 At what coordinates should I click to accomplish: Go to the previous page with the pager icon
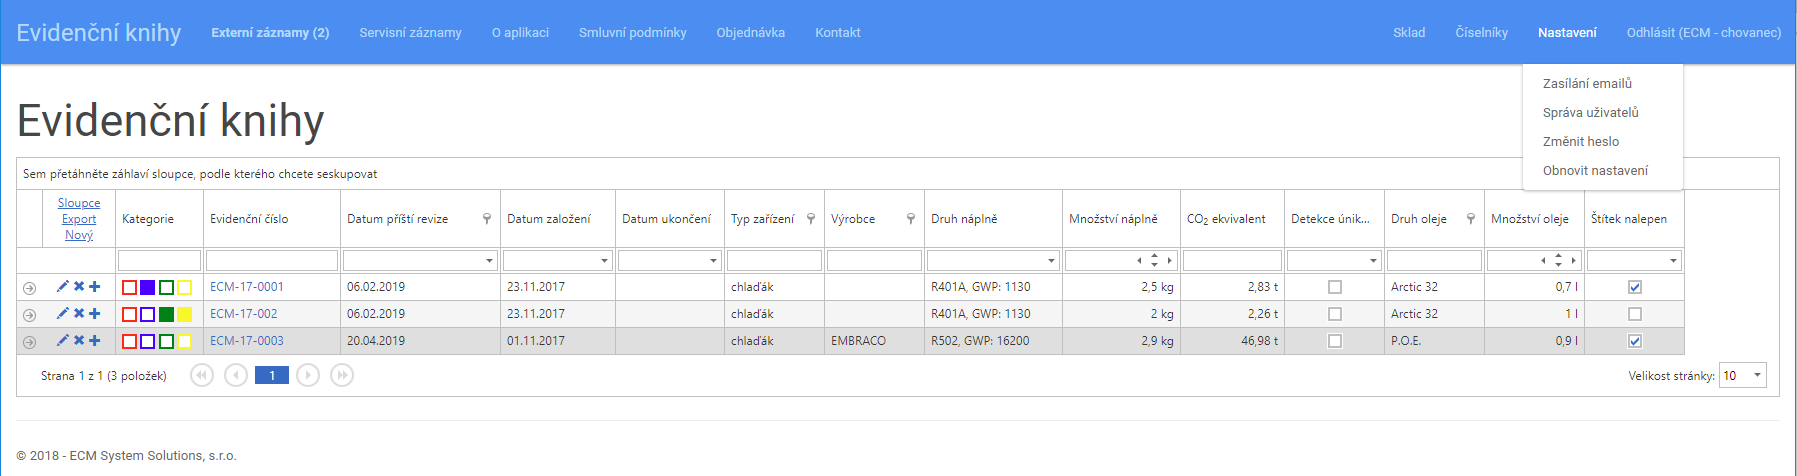[236, 375]
